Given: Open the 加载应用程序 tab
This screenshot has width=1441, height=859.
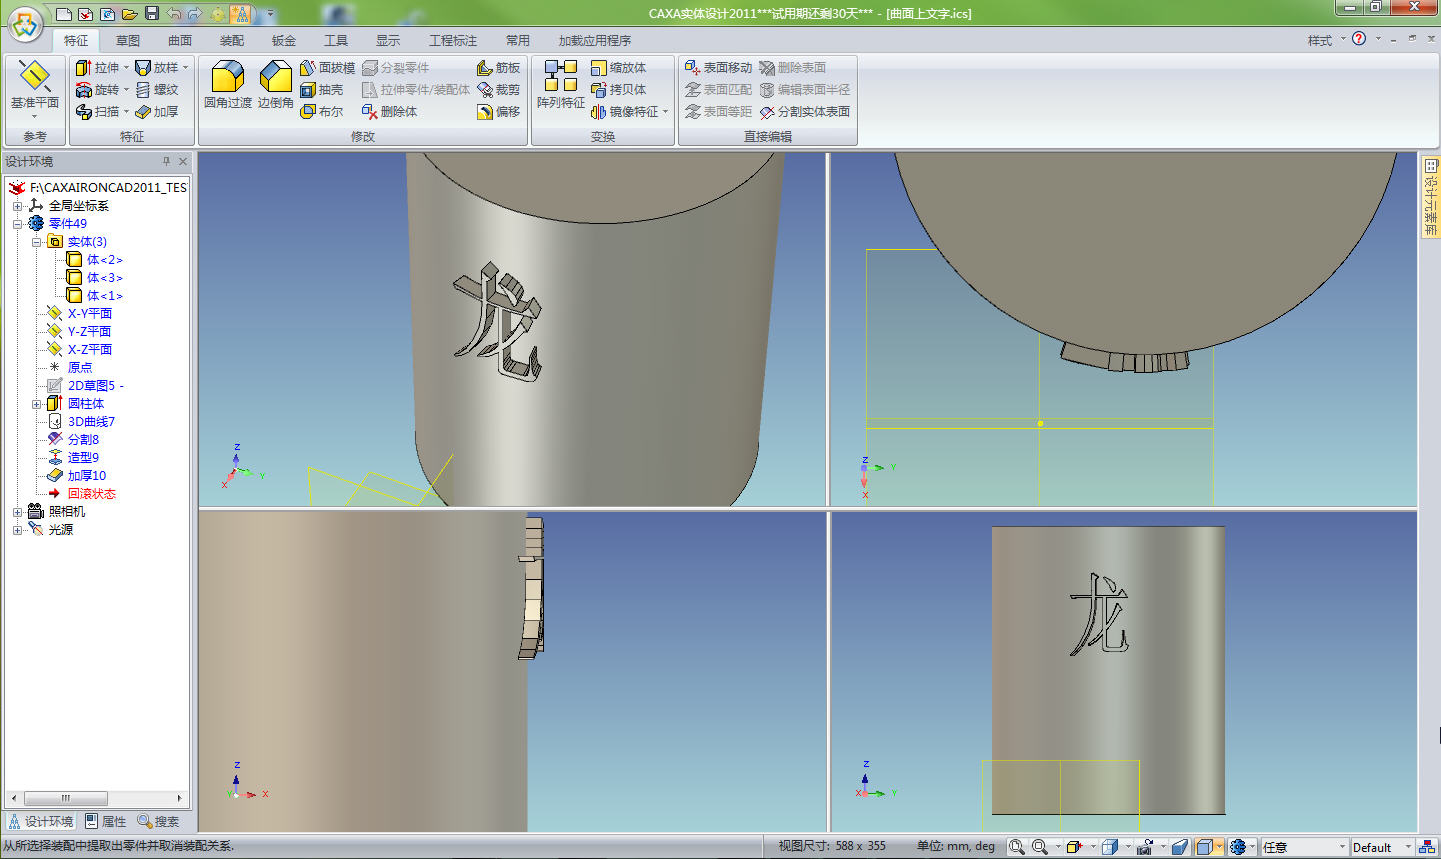Looking at the screenshot, I should point(595,41).
